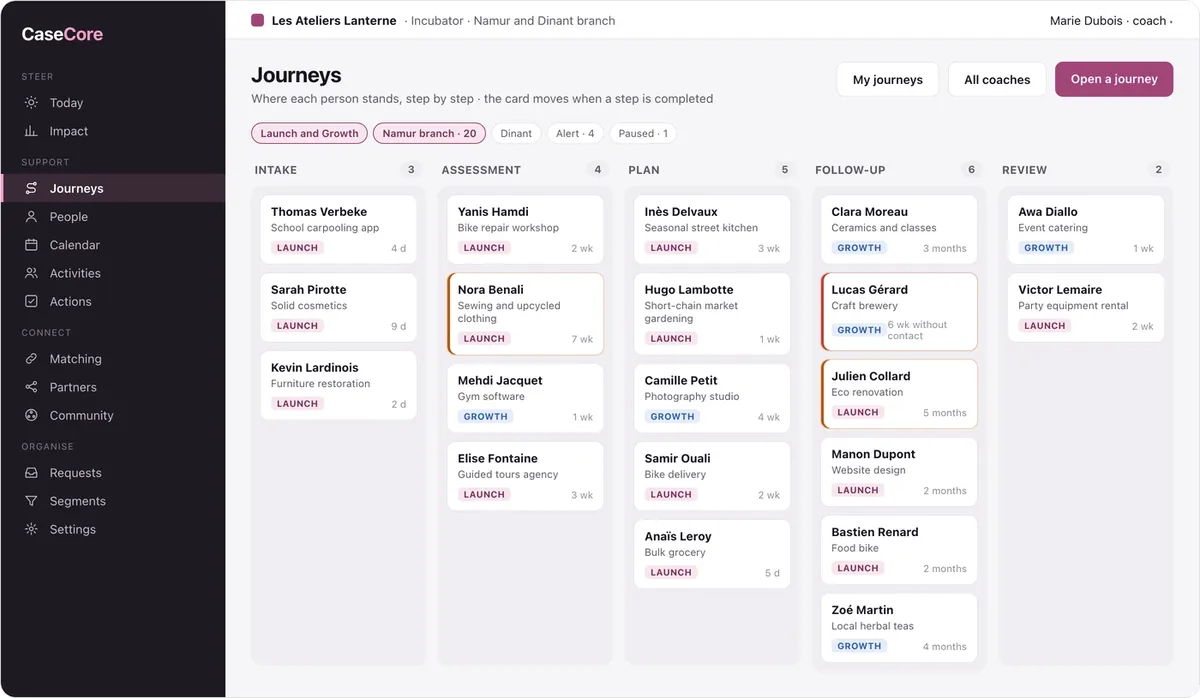Click the All coaches button
This screenshot has width=1200, height=698.
997,80
